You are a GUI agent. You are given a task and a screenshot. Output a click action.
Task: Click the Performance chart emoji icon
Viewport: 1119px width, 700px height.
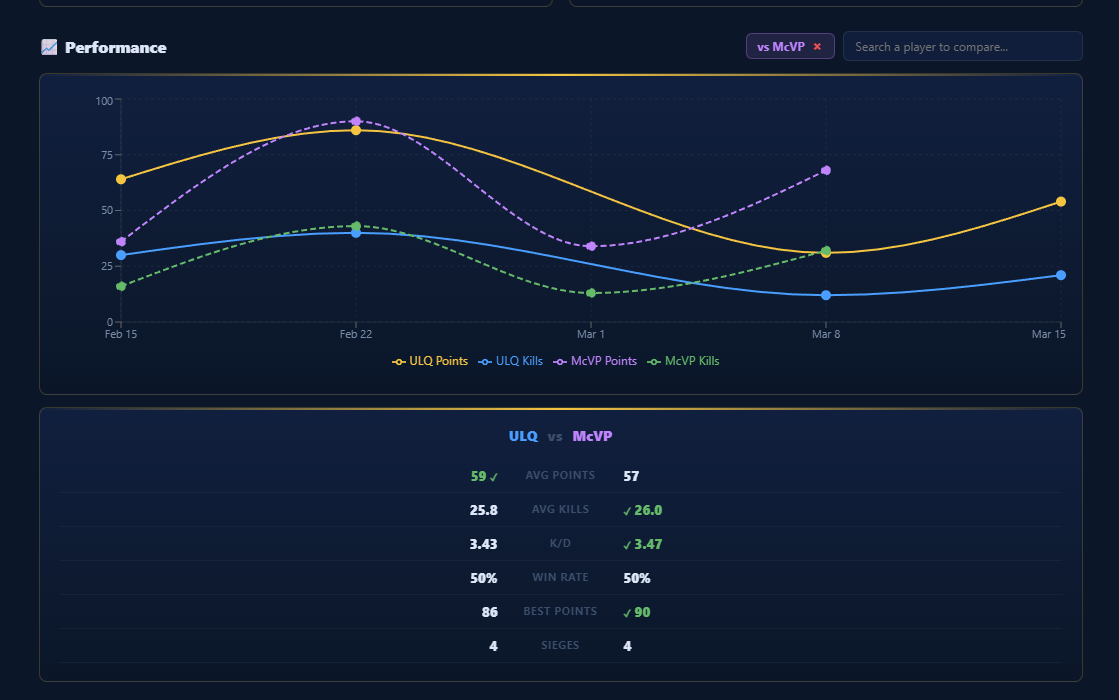click(x=49, y=47)
